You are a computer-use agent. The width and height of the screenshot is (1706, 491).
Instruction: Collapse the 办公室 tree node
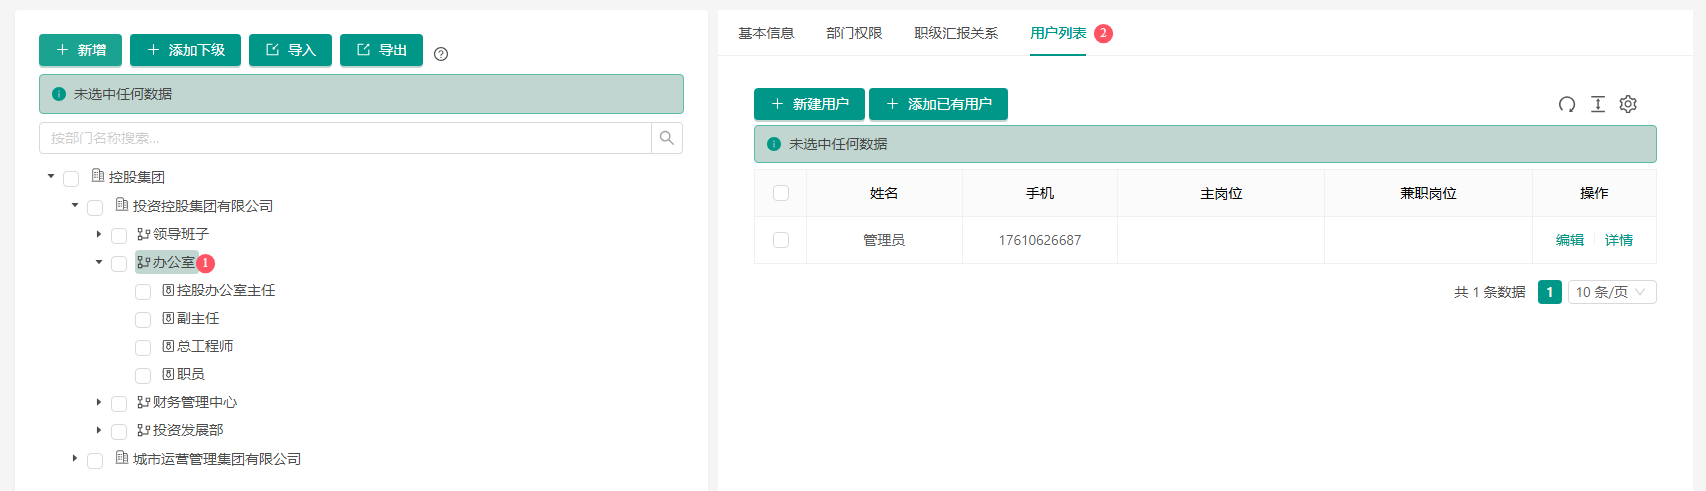99,262
